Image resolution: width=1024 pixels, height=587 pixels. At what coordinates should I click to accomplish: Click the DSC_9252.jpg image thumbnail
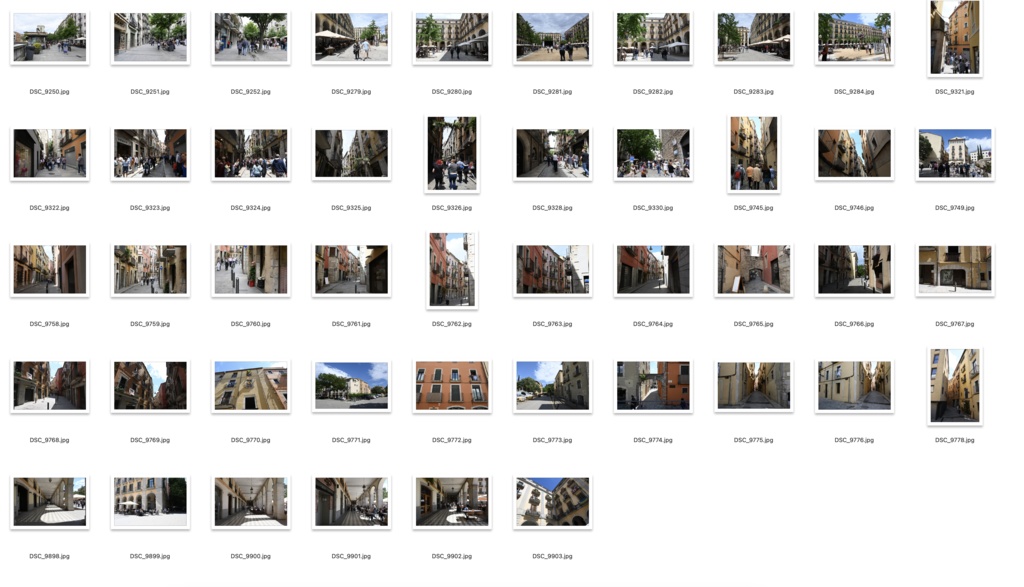pyautogui.click(x=251, y=38)
